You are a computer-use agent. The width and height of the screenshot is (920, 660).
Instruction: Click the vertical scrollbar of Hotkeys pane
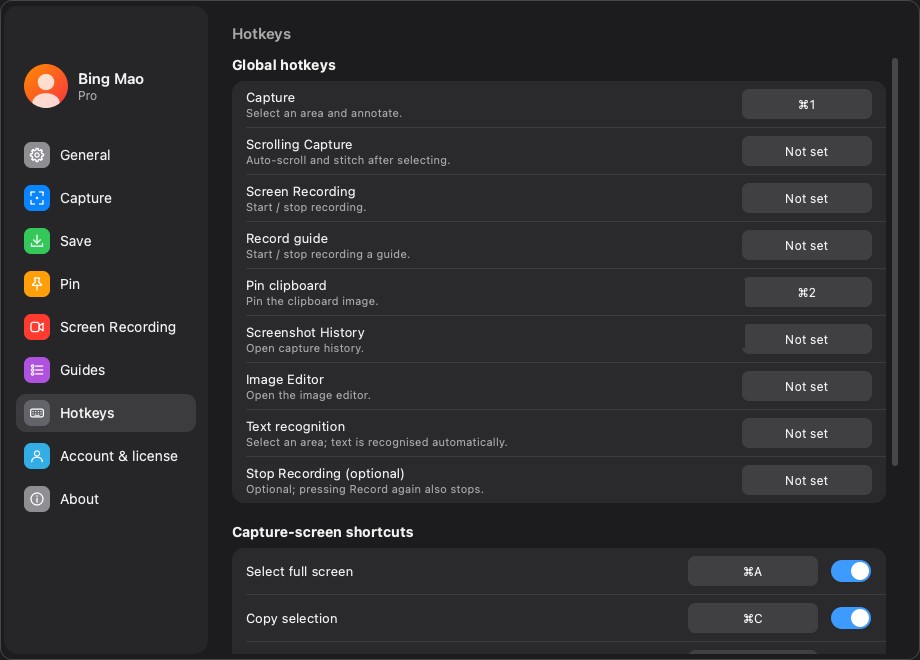(895, 262)
